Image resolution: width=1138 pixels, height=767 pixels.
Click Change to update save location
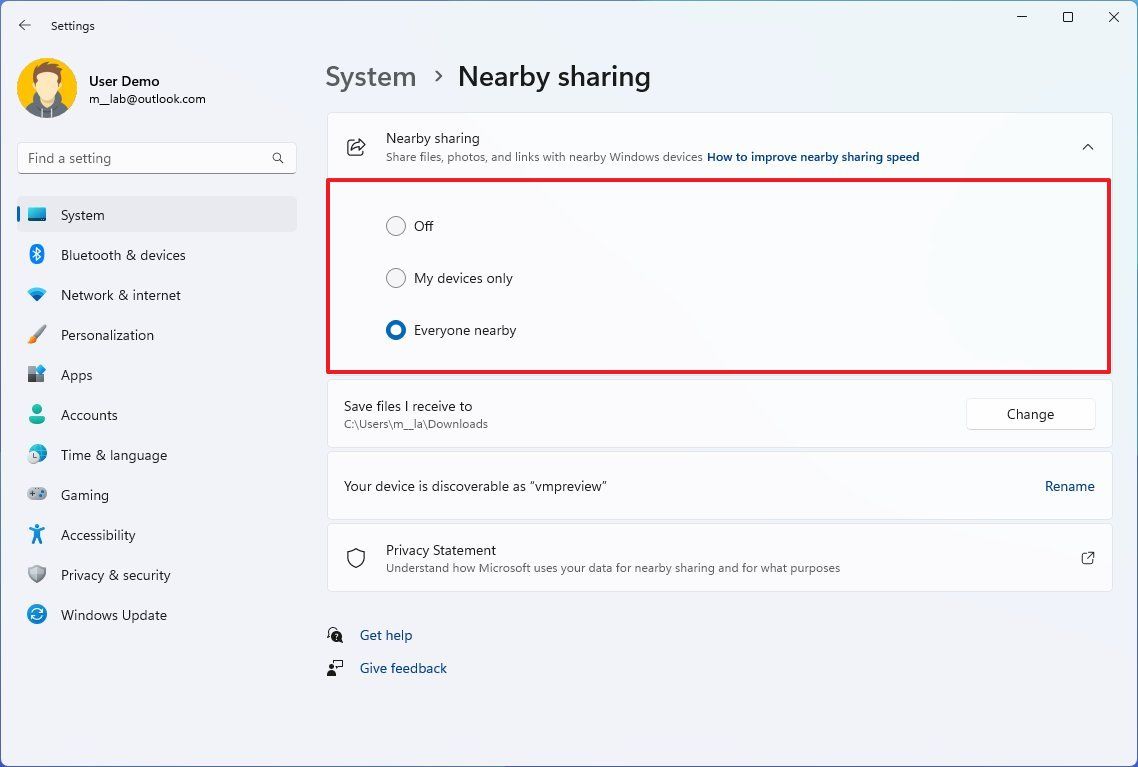[1030, 414]
